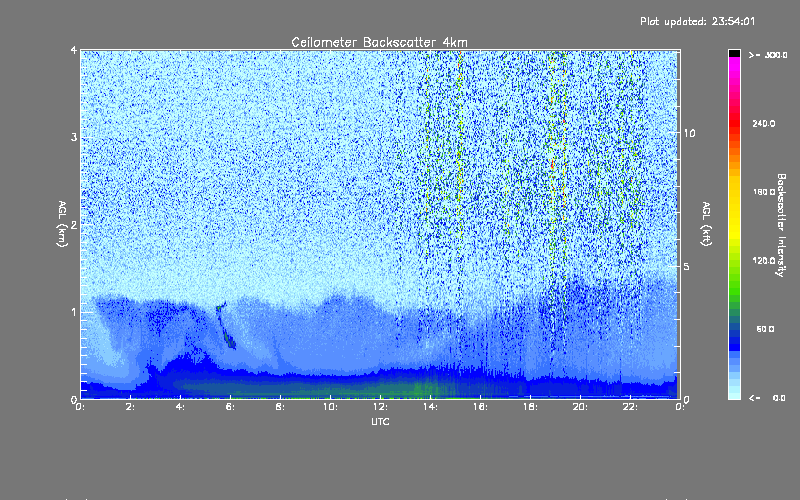800x500 pixels.
Task: Click the 'UTC' x-axis label
Action: pos(380,421)
